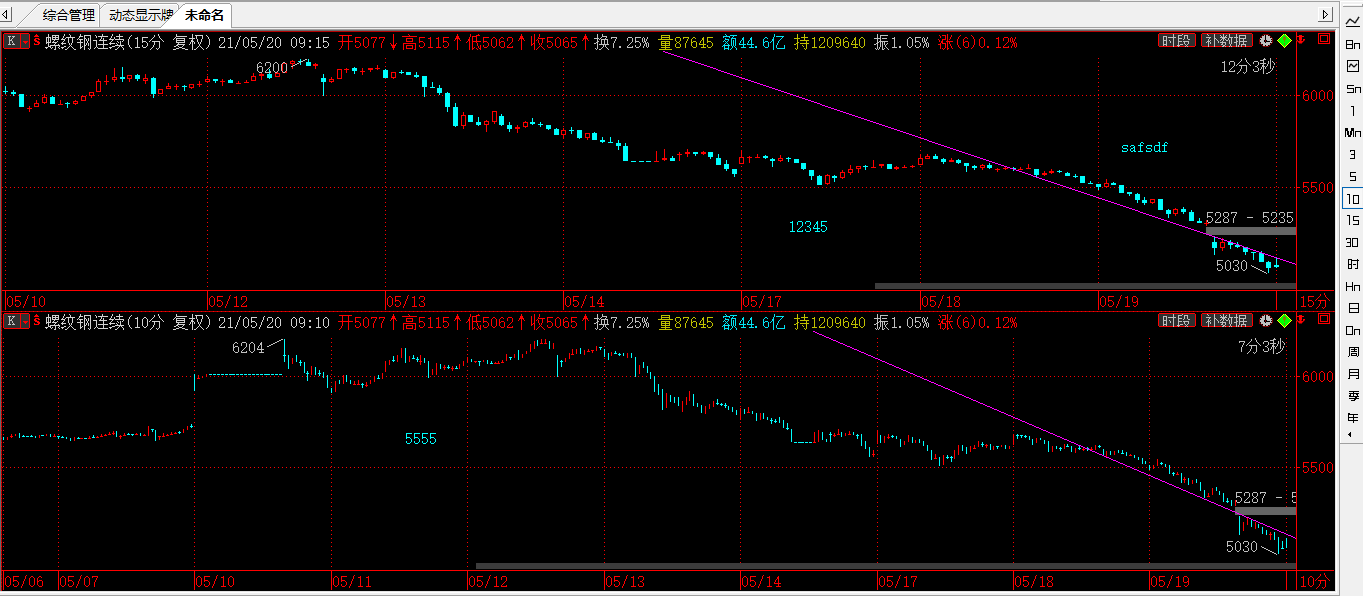Switch to 1-minute period in sidebar

[1352, 111]
